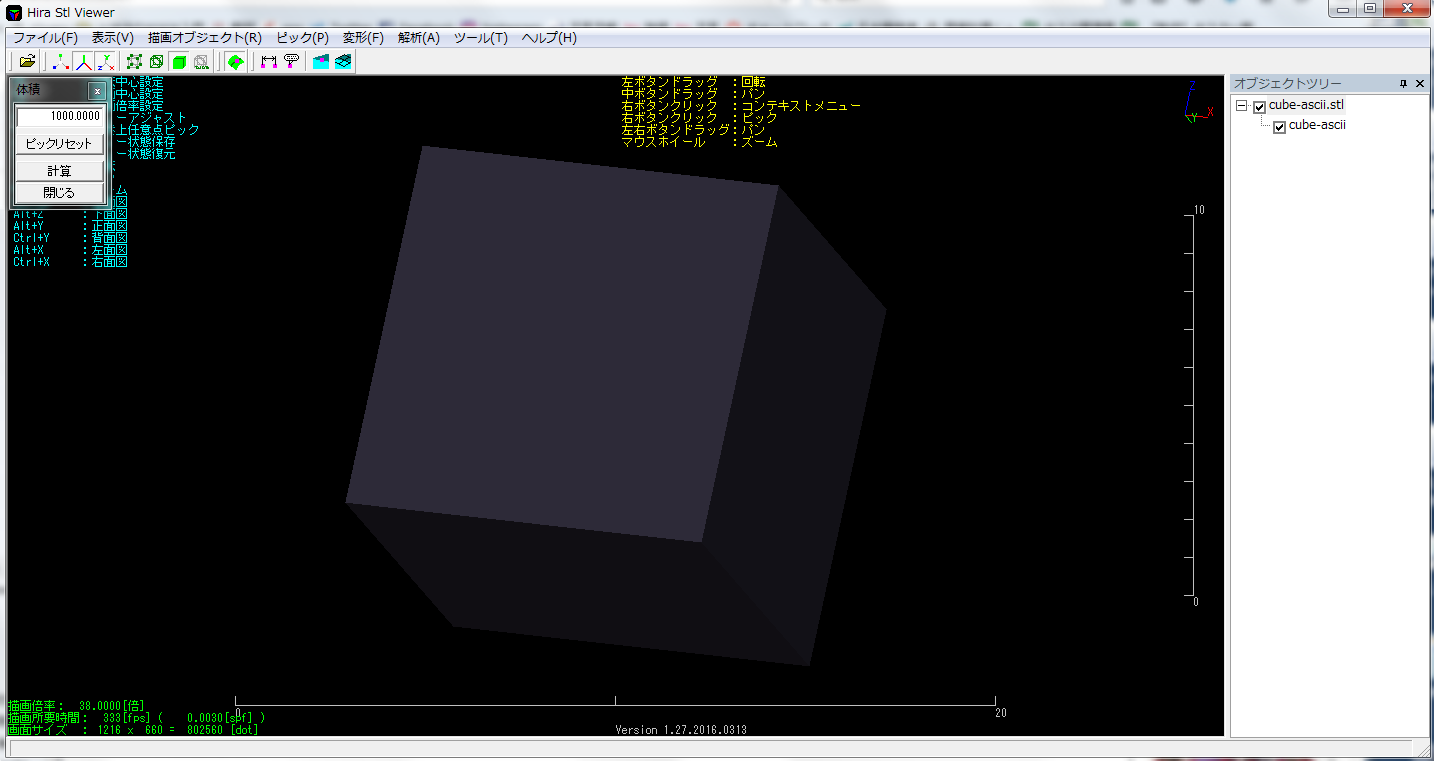Click the volume value field showing 1000.0000
The width and height of the screenshot is (1434, 761).
click(60, 116)
